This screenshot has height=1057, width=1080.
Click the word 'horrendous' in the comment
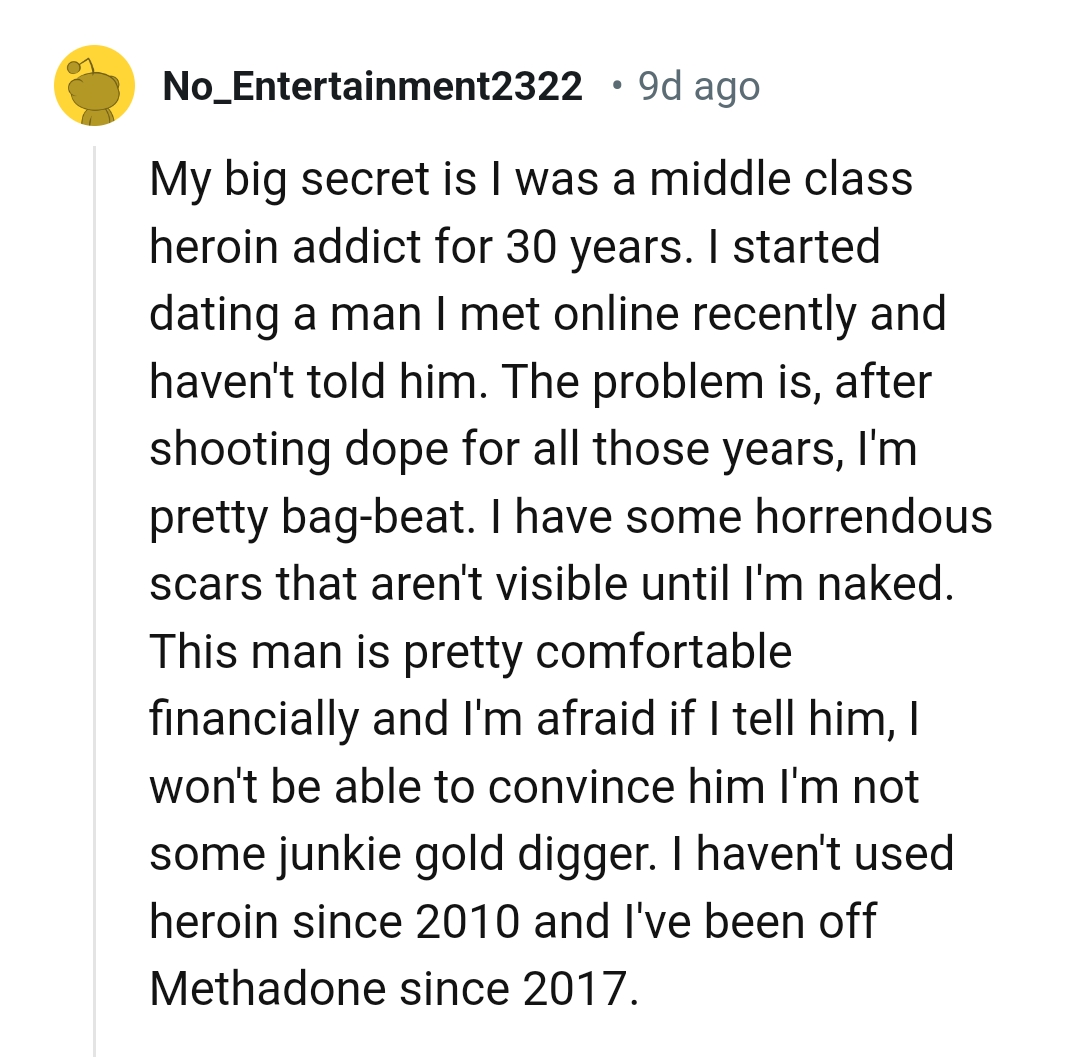pyautogui.click(x=873, y=517)
